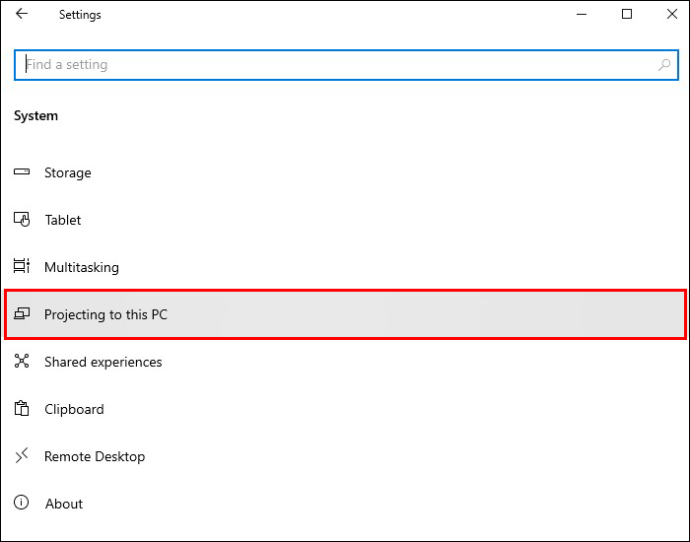
Task: Open Shared experiences settings
Action: 103,362
